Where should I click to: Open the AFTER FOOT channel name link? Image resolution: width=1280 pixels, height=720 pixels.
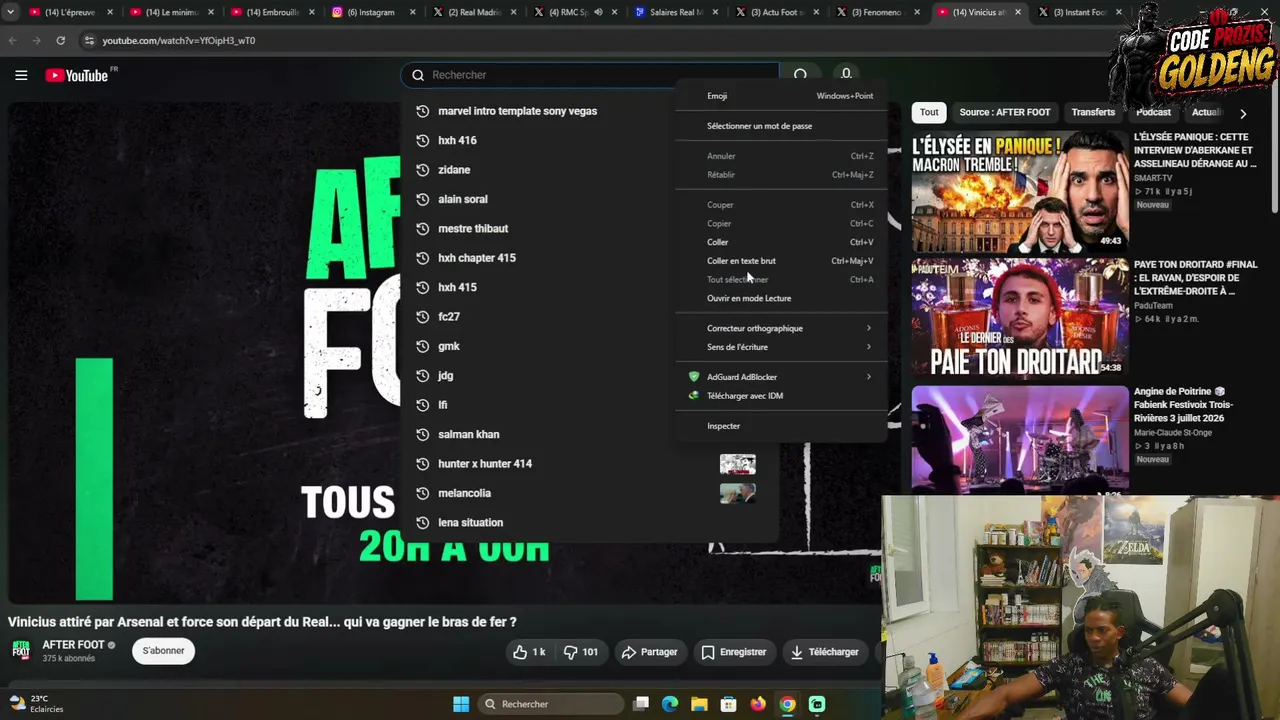[x=73, y=645]
